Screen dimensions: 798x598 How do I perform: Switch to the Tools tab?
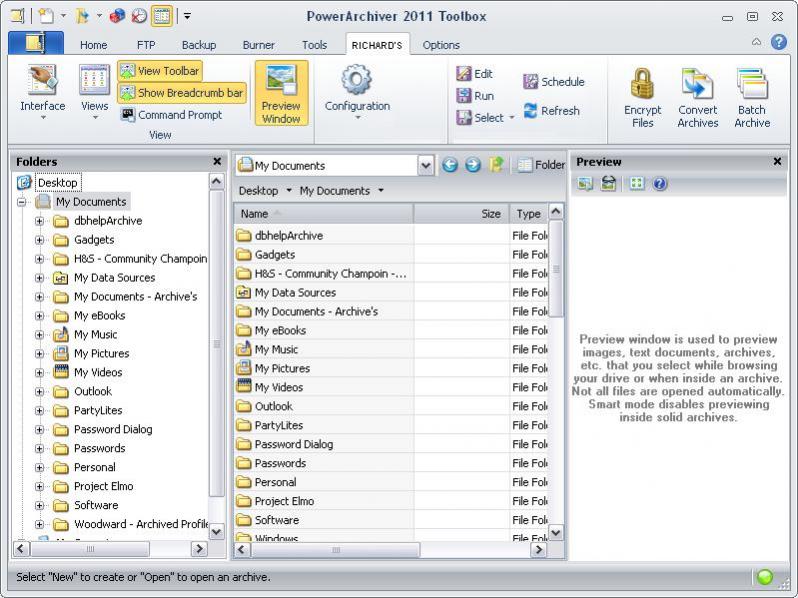click(315, 45)
